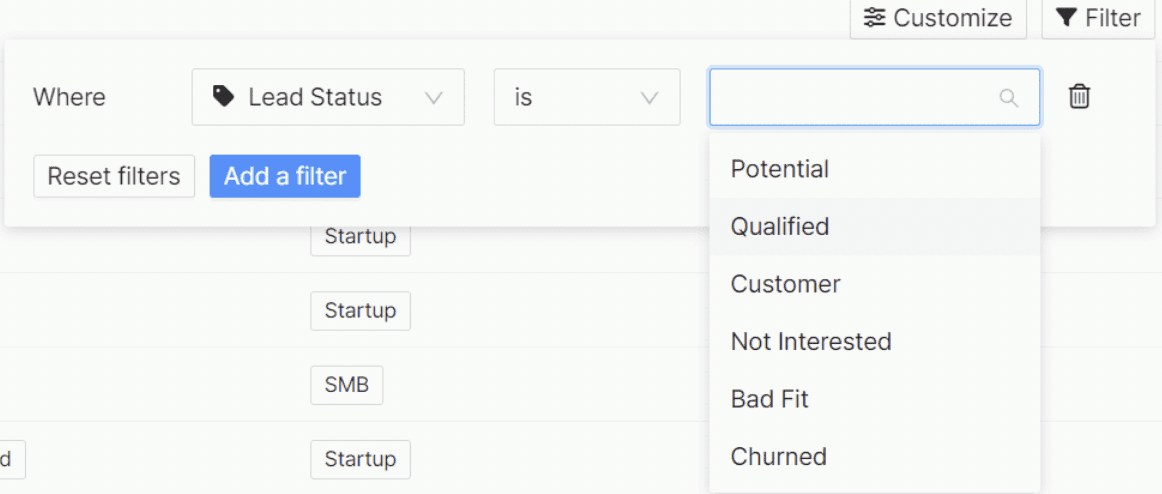Click the funnel icon on Filter button
The height and width of the screenshot is (494, 1162).
pyautogui.click(x=1067, y=18)
